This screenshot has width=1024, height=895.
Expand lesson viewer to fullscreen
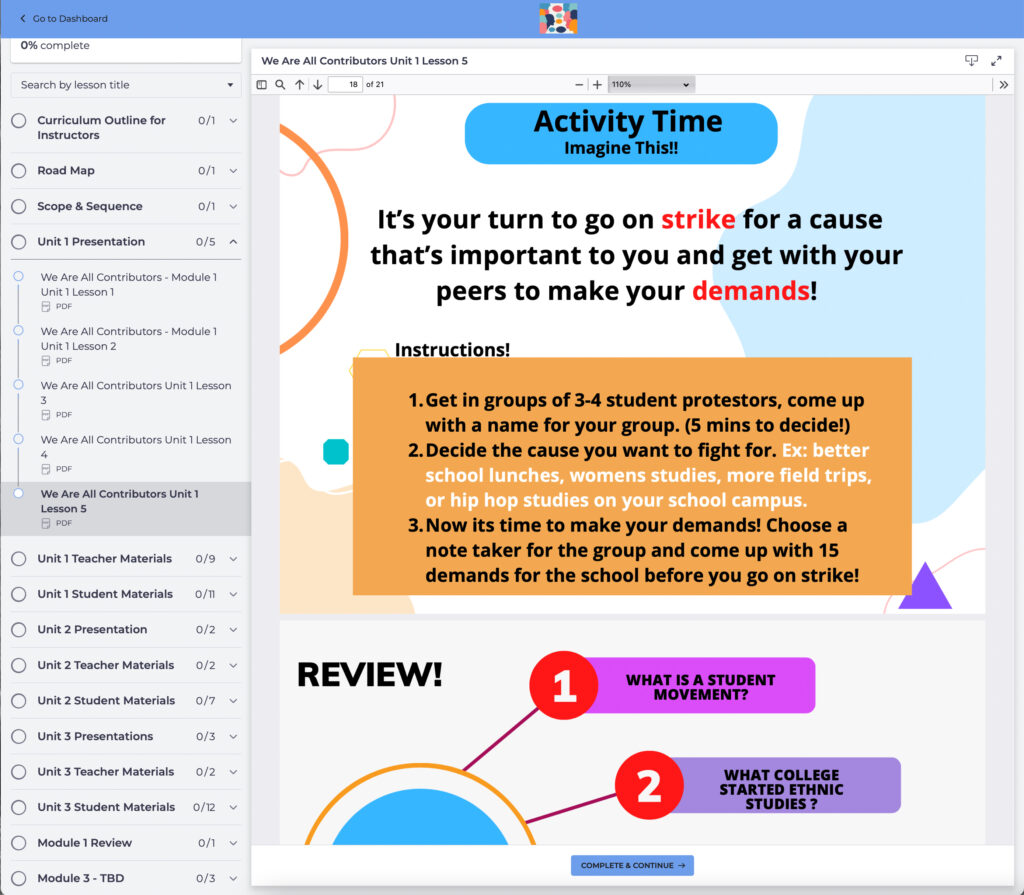coord(996,61)
